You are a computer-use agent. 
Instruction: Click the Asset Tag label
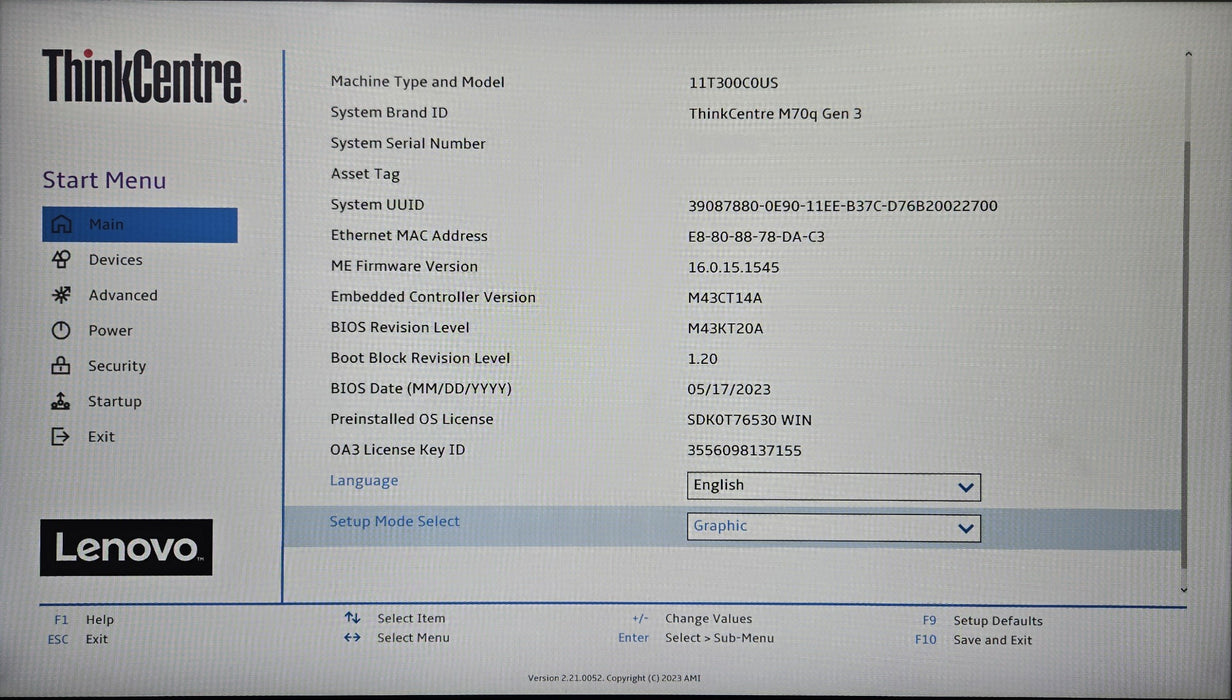click(365, 174)
